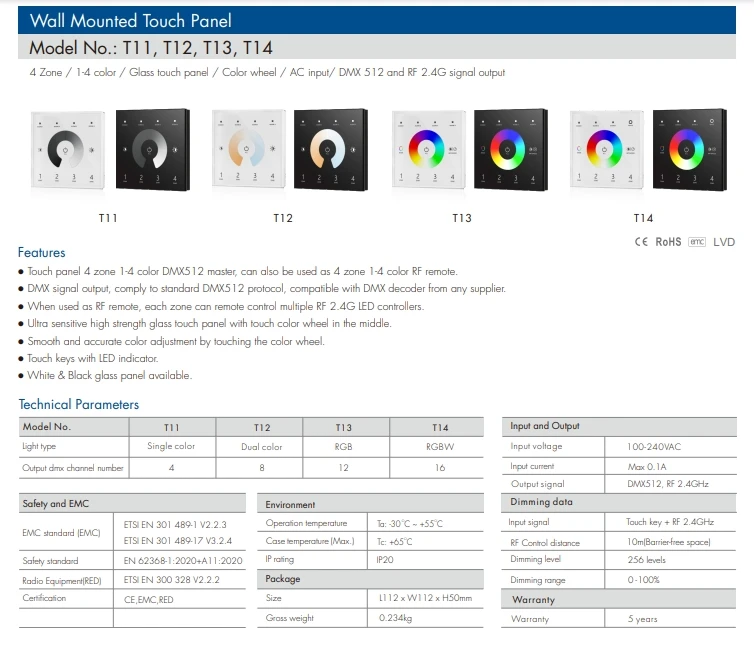754x653 pixels.
Task: Click the '0.234kg' gross weight value
Action: [395, 618]
